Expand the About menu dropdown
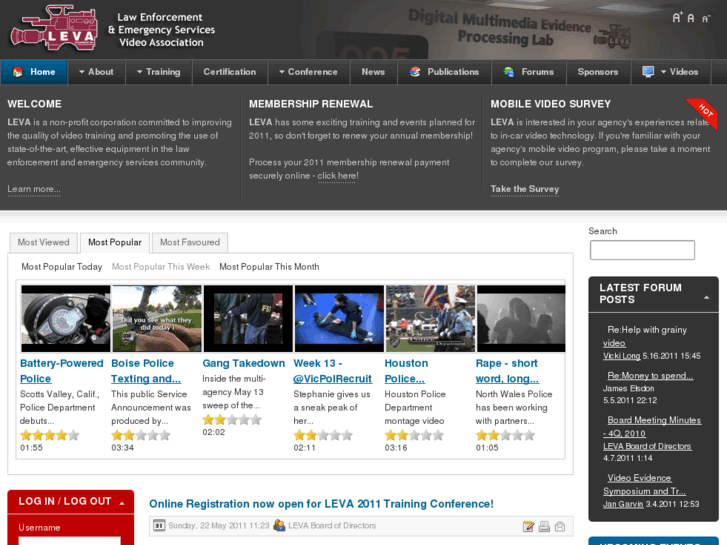Screen dimensions: 727x545 tap(96, 72)
